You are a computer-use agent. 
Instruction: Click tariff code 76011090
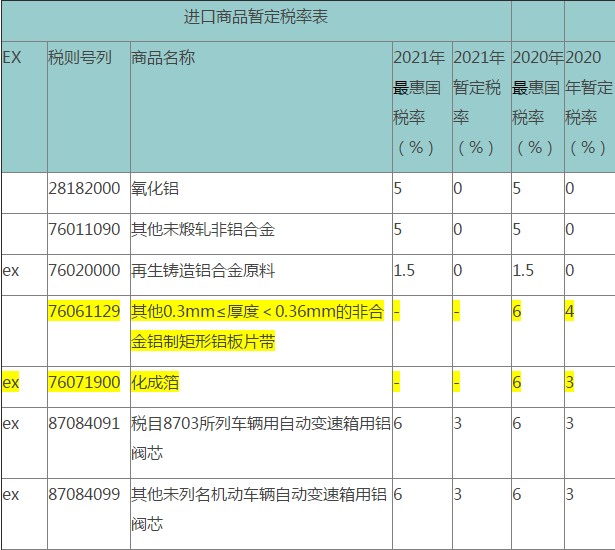coord(84,230)
